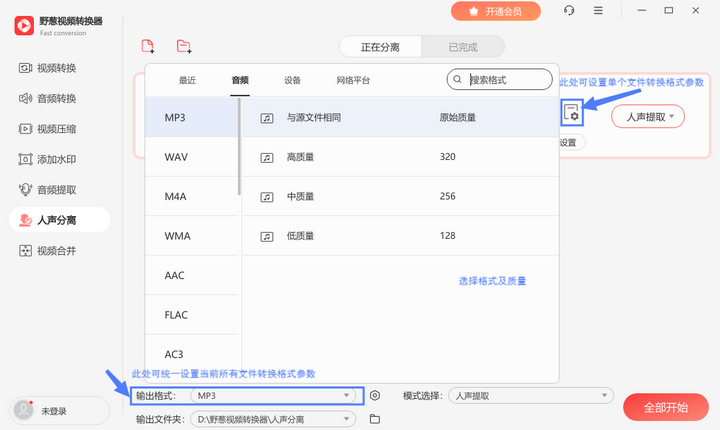The height and width of the screenshot is (430, 720).
Task: Open 添加水印 in sidebar
Action: (x=48, y=159)
